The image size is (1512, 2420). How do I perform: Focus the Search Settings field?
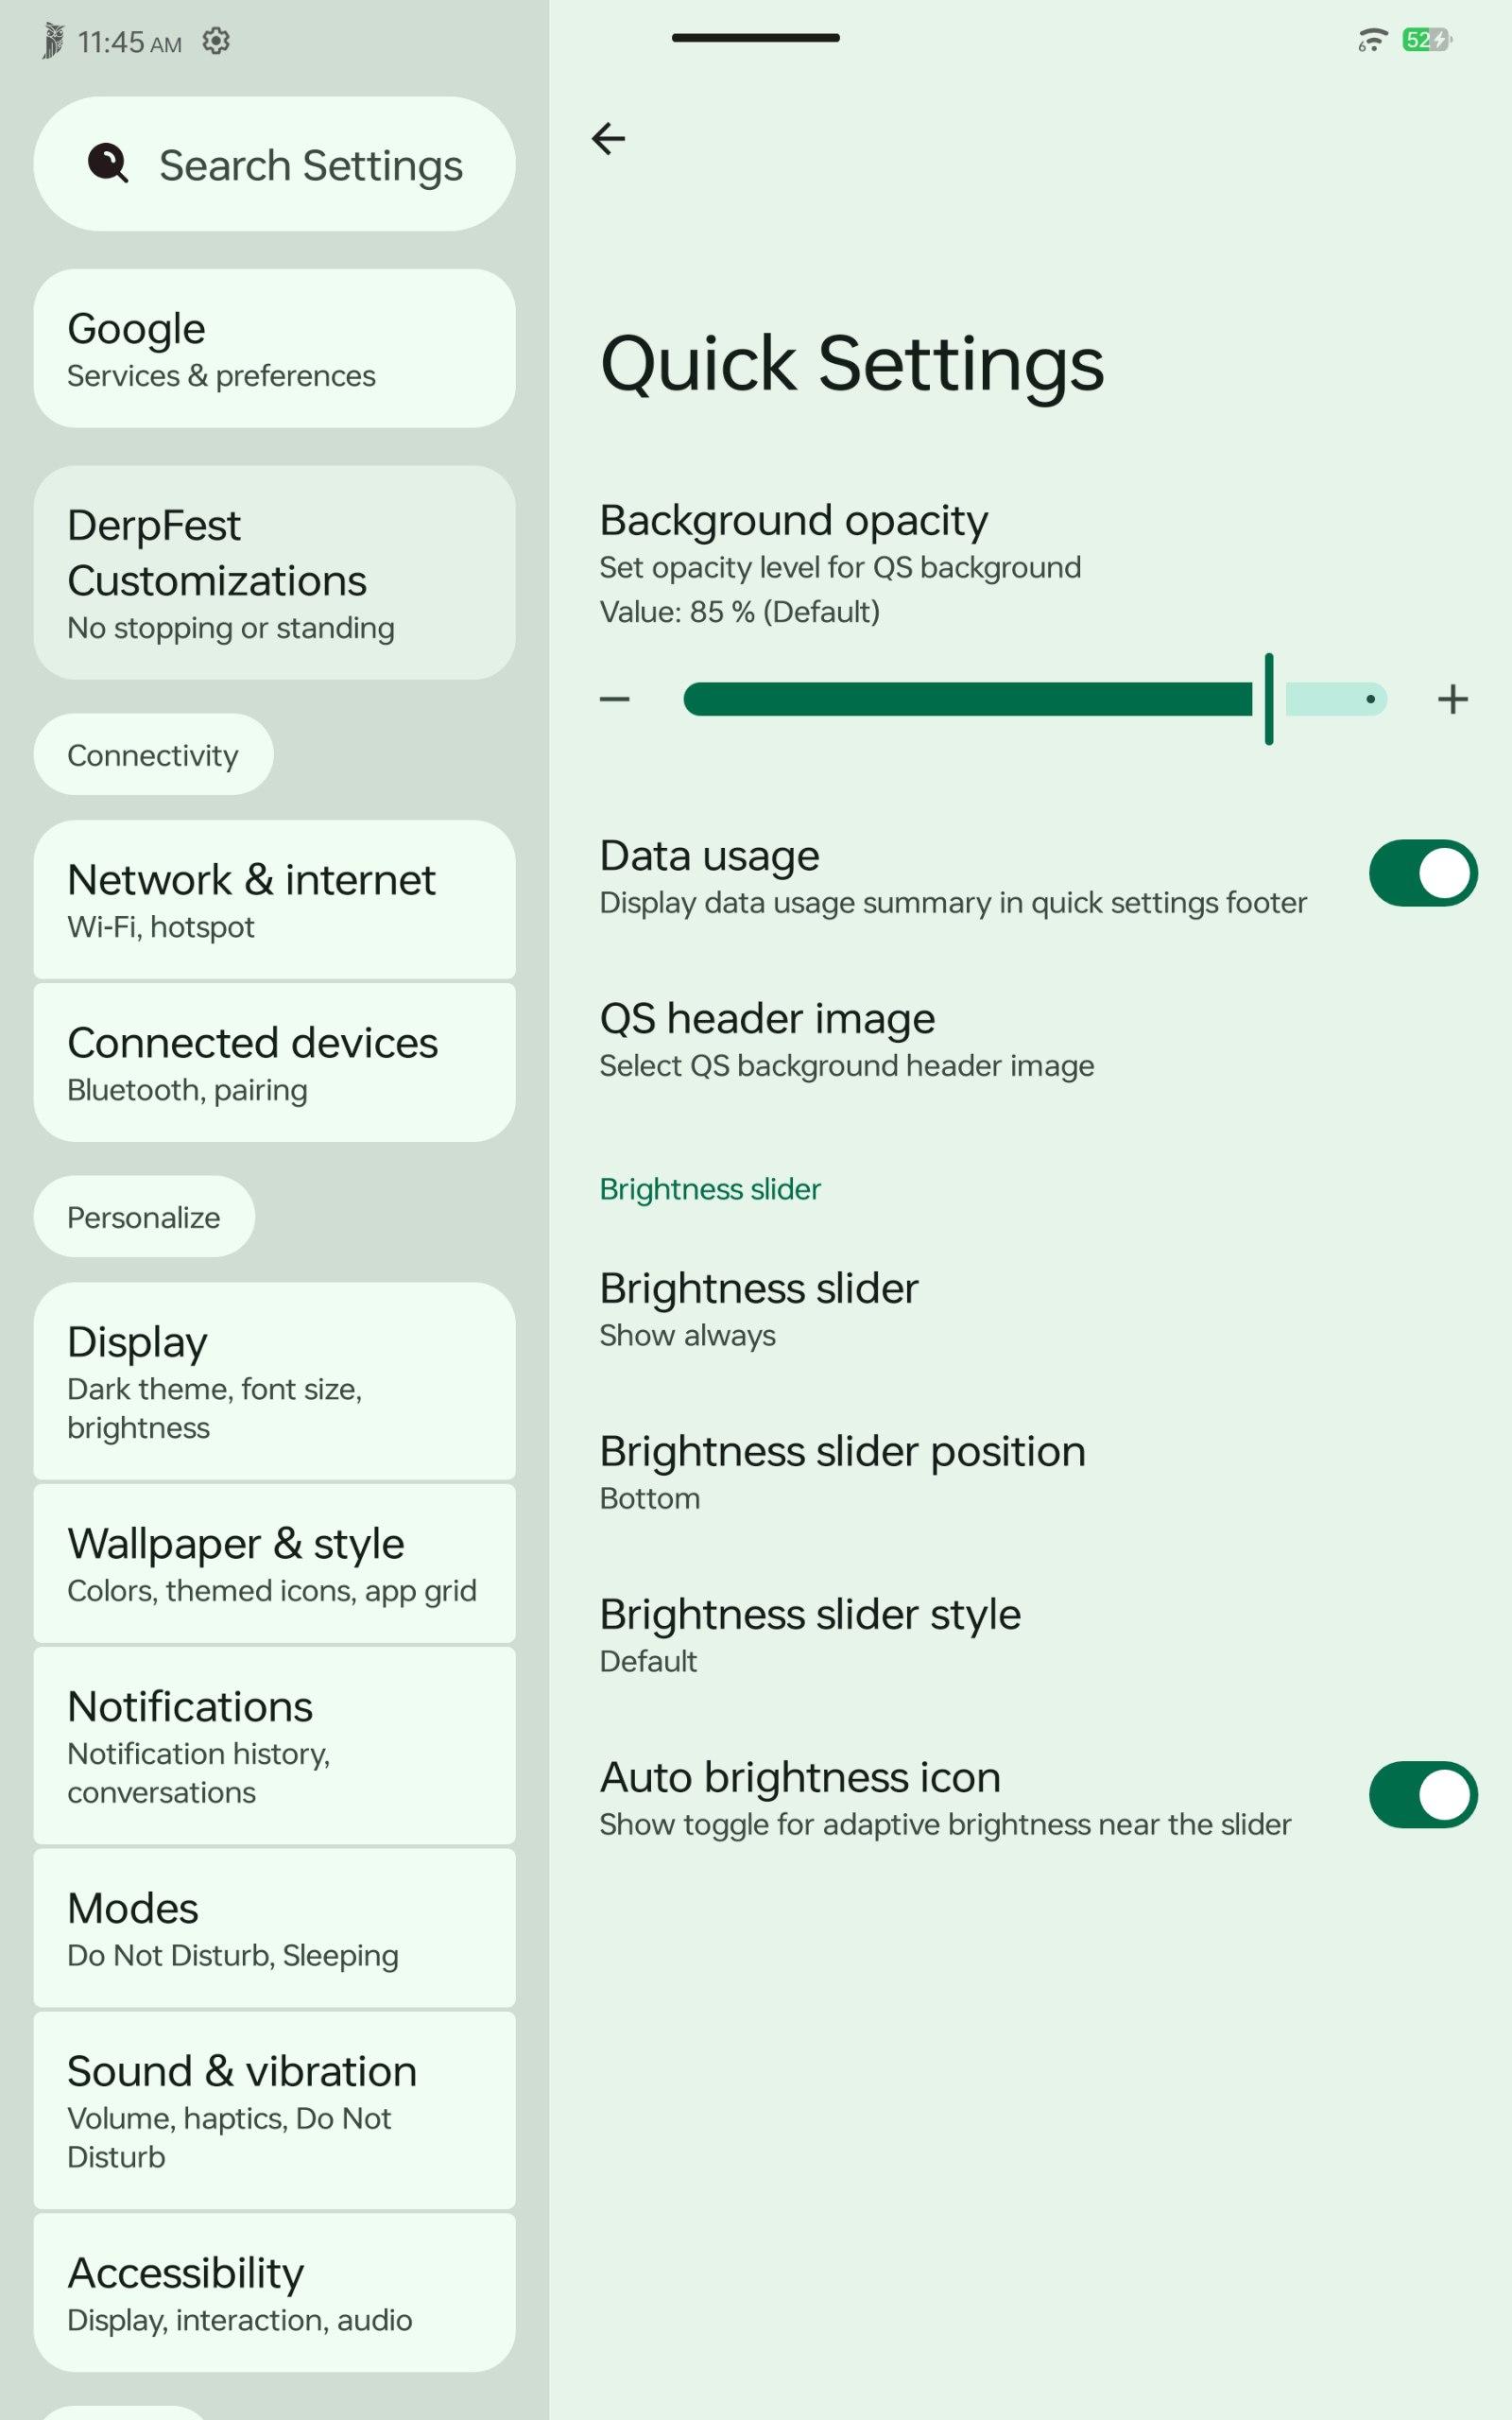click(x=274, y=164)
